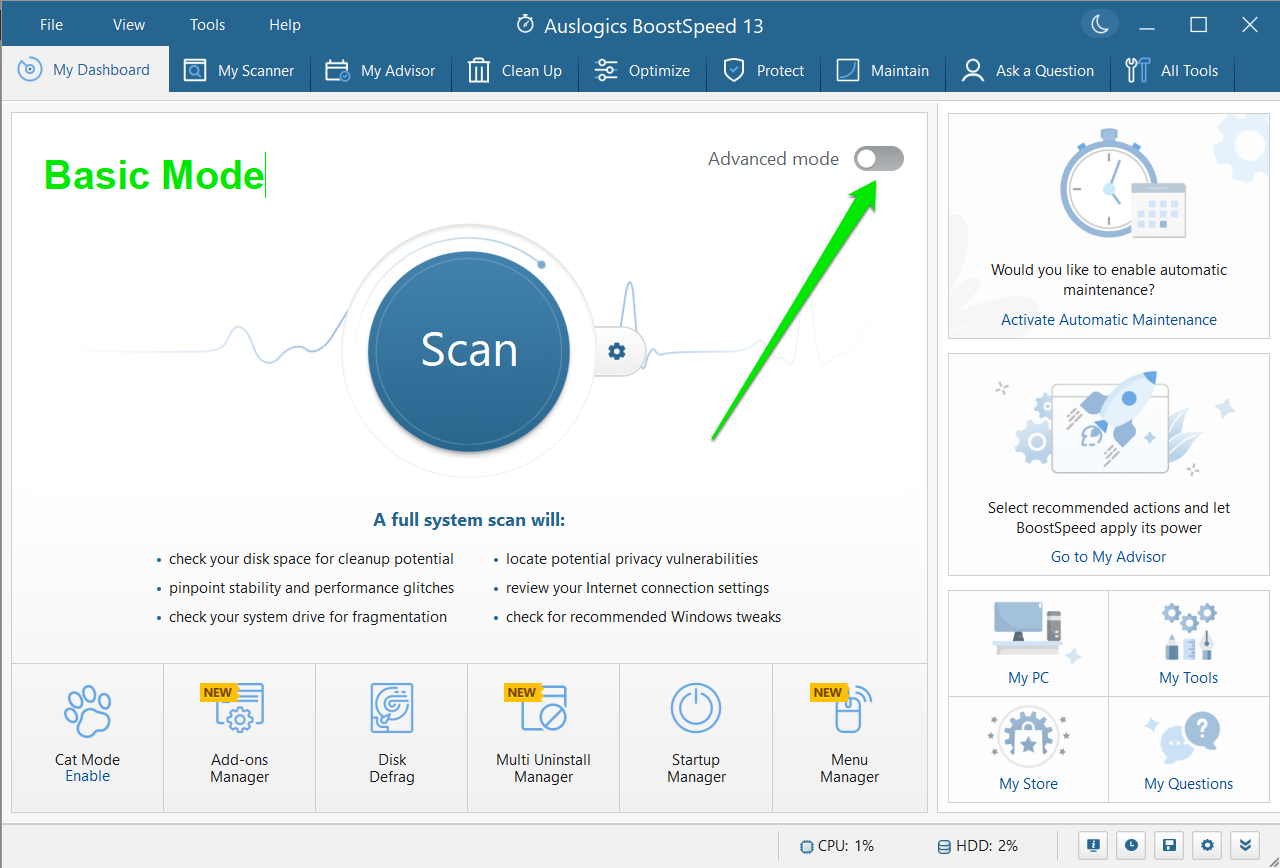Toggle dark mode with the moon icon
Viewport: 1280px width, 868px height.
1100,25
